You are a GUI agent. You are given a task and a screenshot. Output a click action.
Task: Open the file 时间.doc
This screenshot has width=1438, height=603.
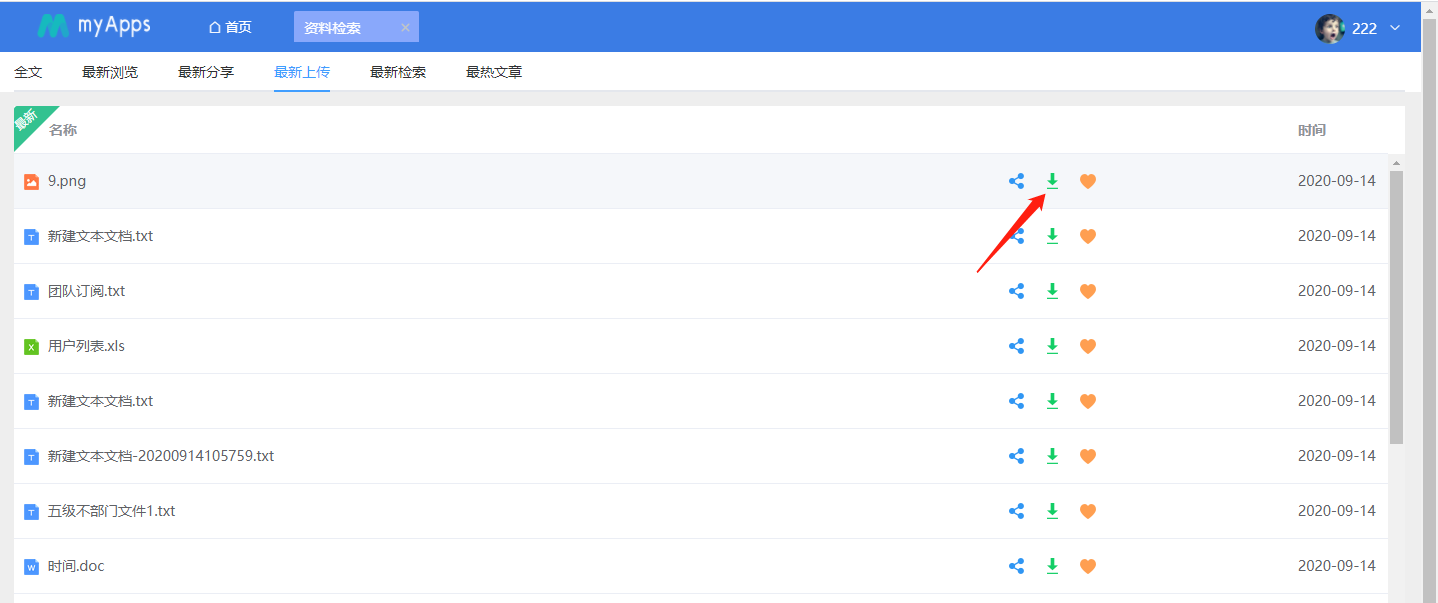(76, 566)
